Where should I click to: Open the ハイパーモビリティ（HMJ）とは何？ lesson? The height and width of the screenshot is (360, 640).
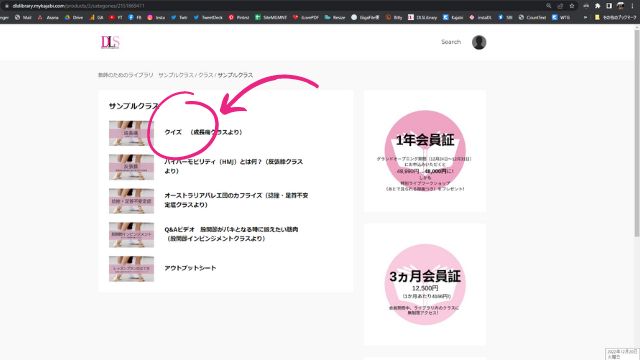coord(233,166)
